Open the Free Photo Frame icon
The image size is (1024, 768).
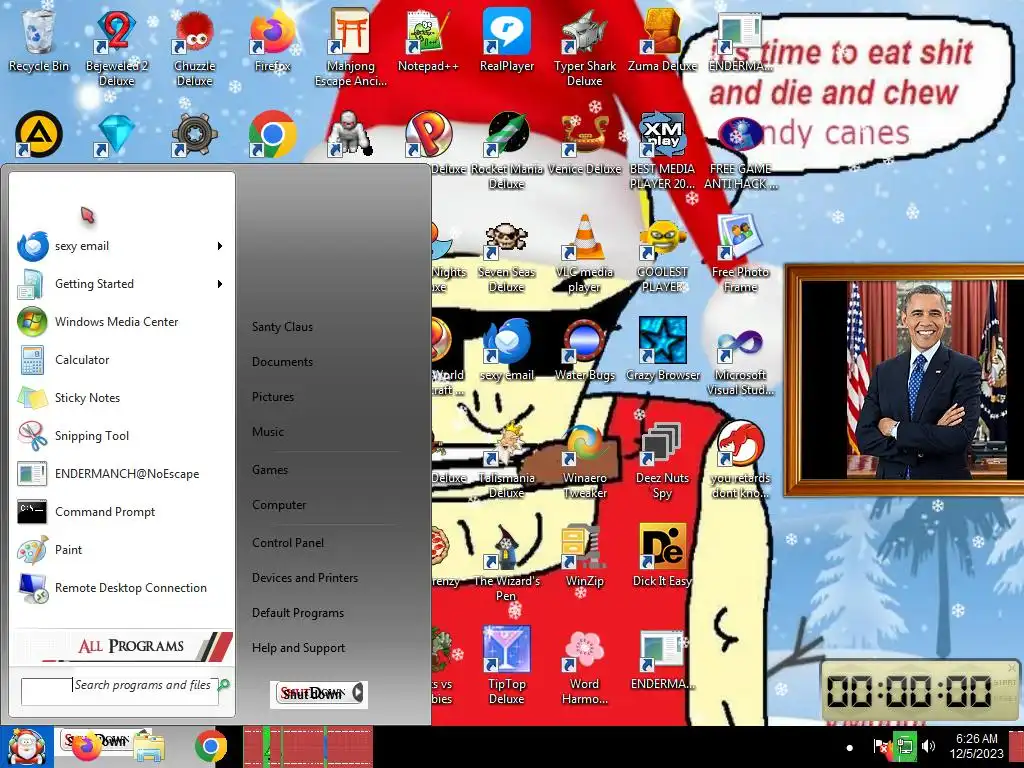741,253
